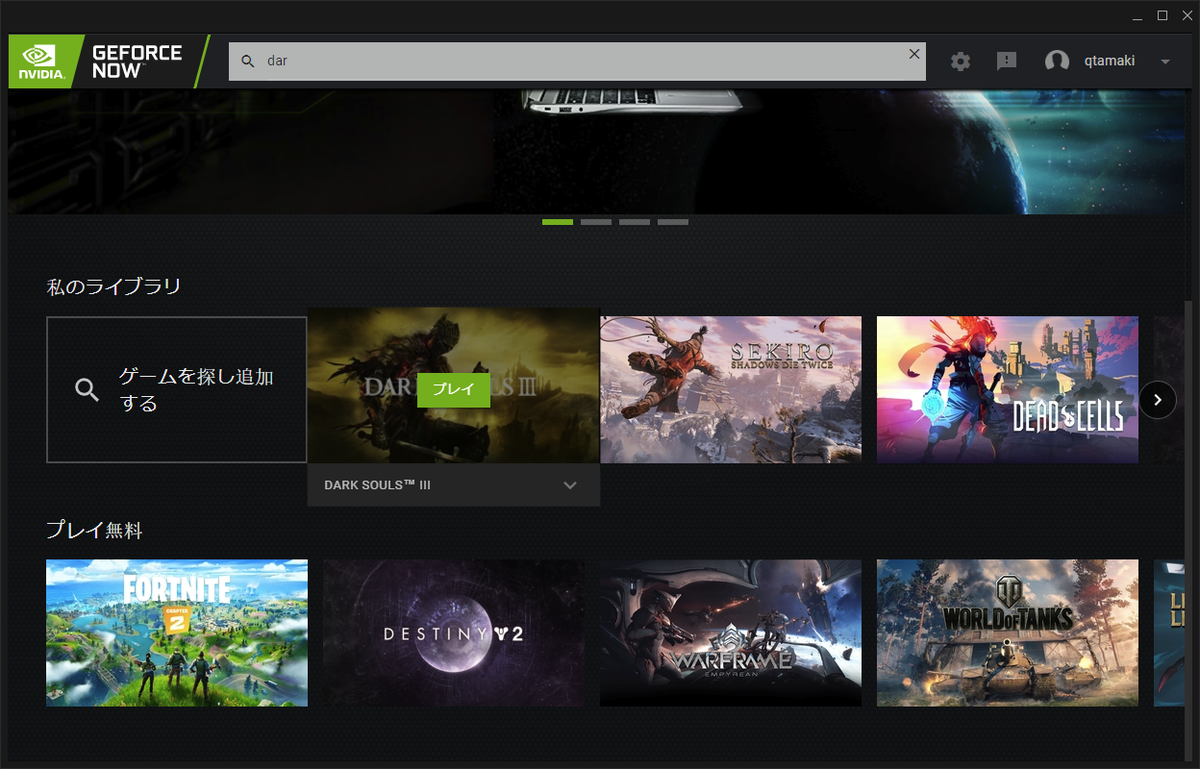Select the Dead Cells game thumbnail

(1007, 390)
